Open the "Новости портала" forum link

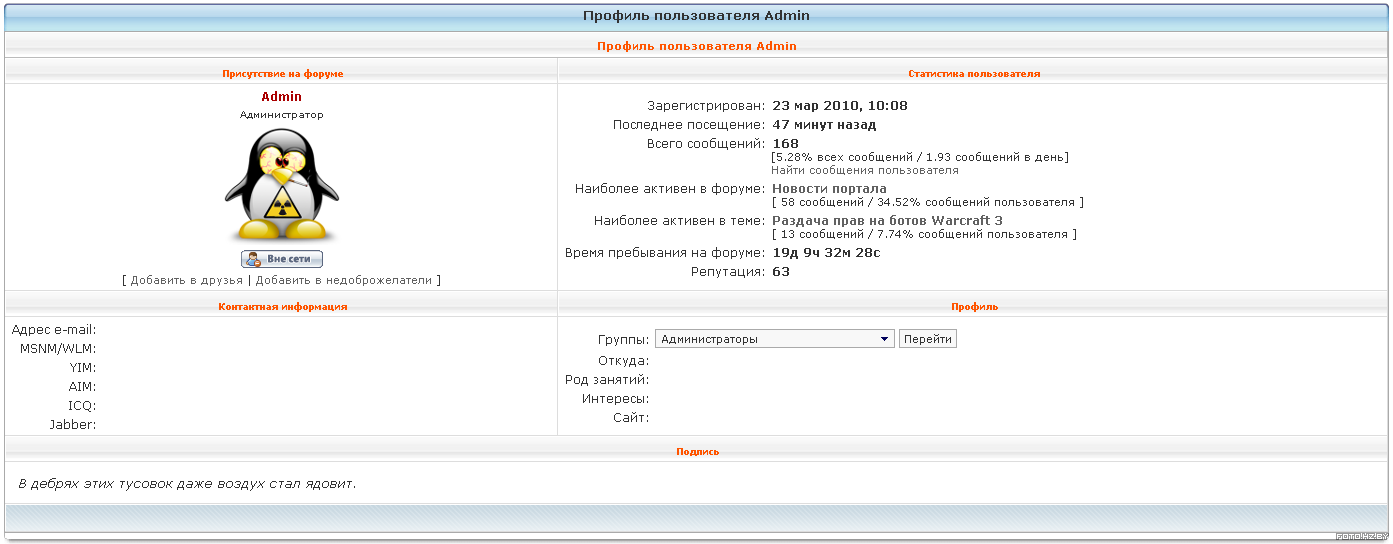pos(829,189)
